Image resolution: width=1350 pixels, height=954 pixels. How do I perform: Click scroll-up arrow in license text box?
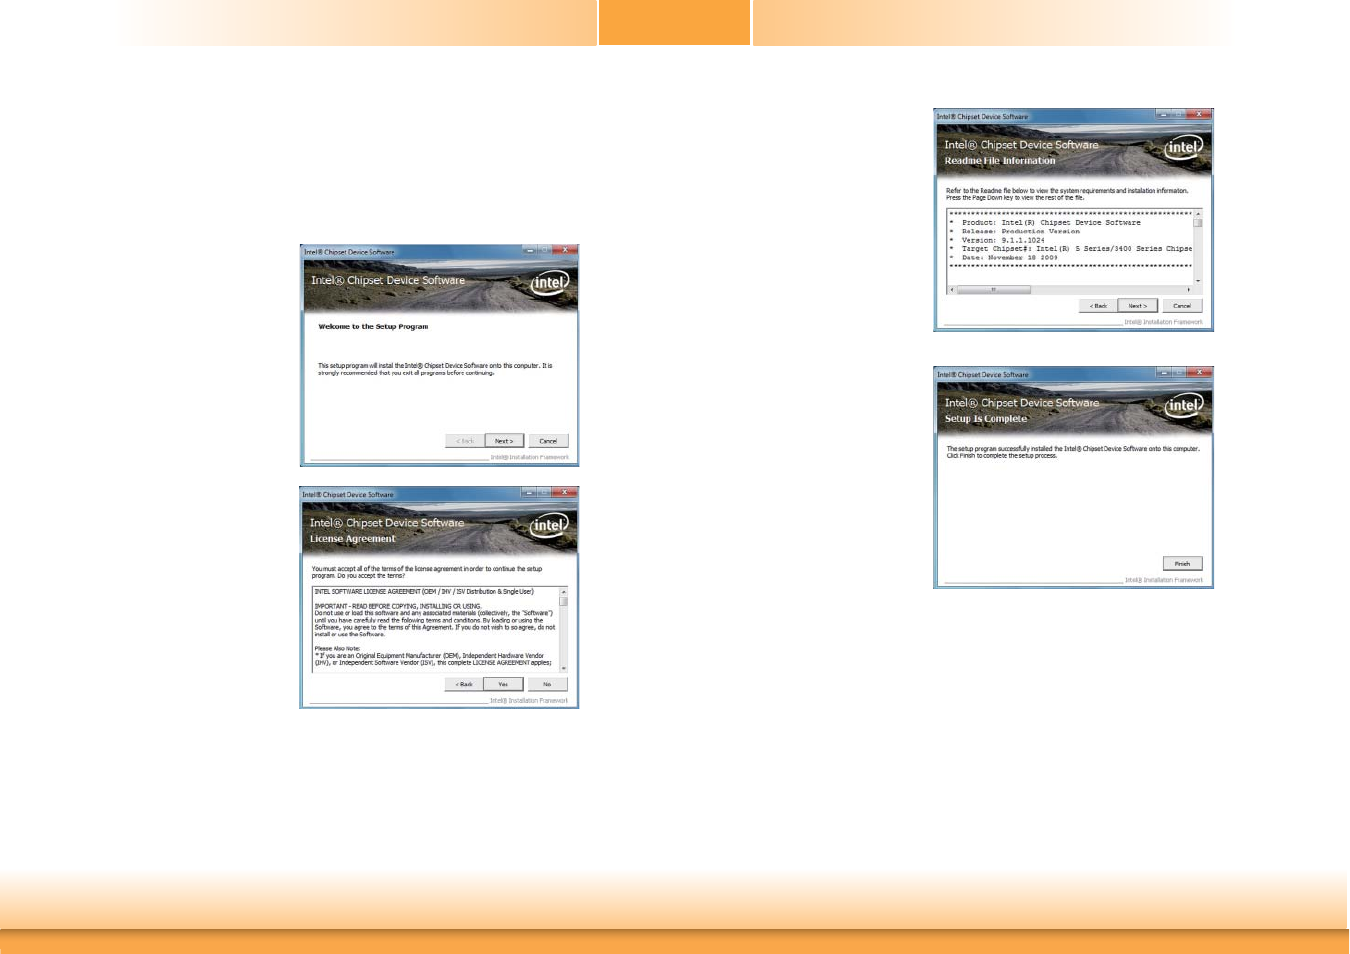point(563,592)
